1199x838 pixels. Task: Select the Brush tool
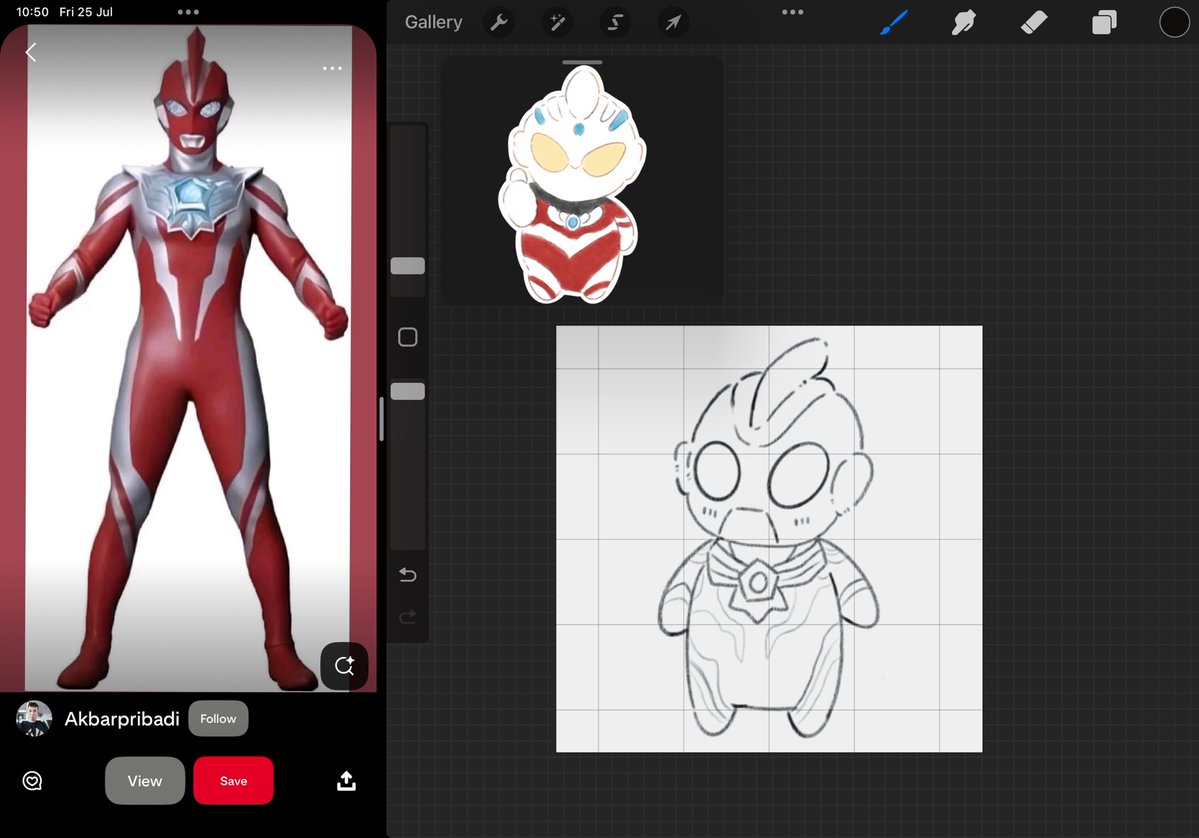tap(894, 22)
